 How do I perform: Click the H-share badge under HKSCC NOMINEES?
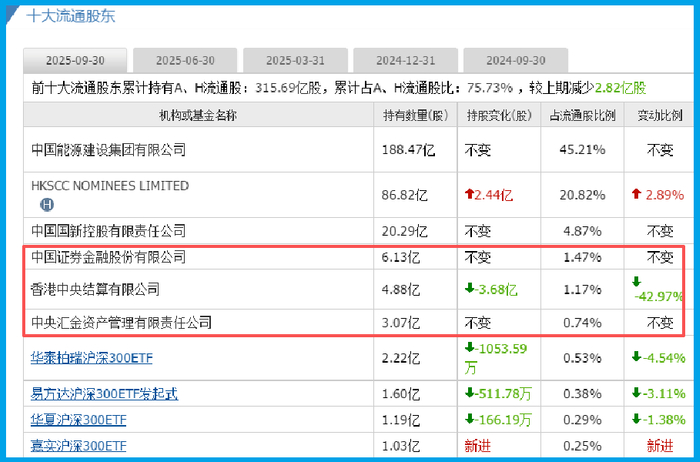click(x=47, y=205)
